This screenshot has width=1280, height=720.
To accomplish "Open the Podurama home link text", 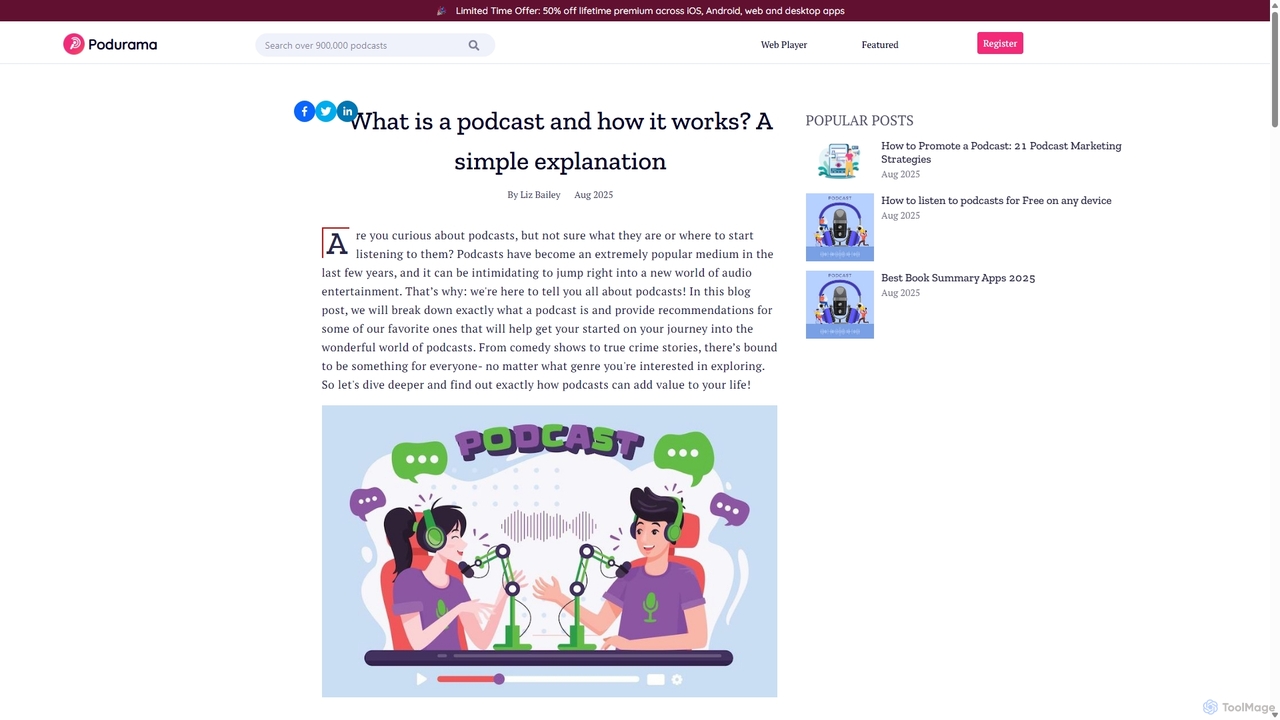I will point(122,44).
